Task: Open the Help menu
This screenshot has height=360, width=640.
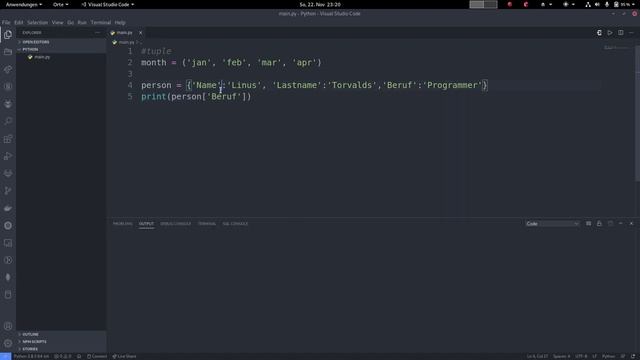Action: (120, 22)
